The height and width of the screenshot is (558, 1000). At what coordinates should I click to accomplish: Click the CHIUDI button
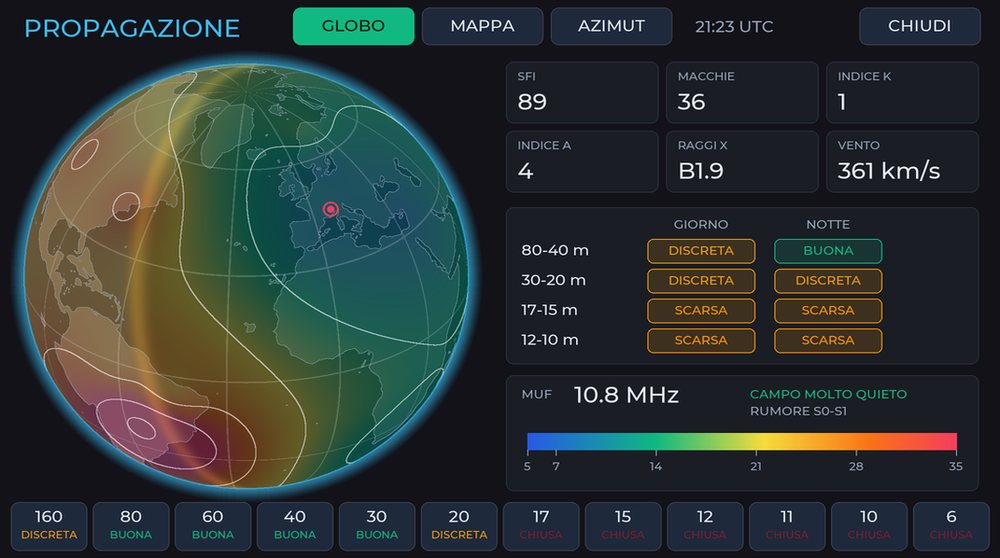(x=920, y=26)
